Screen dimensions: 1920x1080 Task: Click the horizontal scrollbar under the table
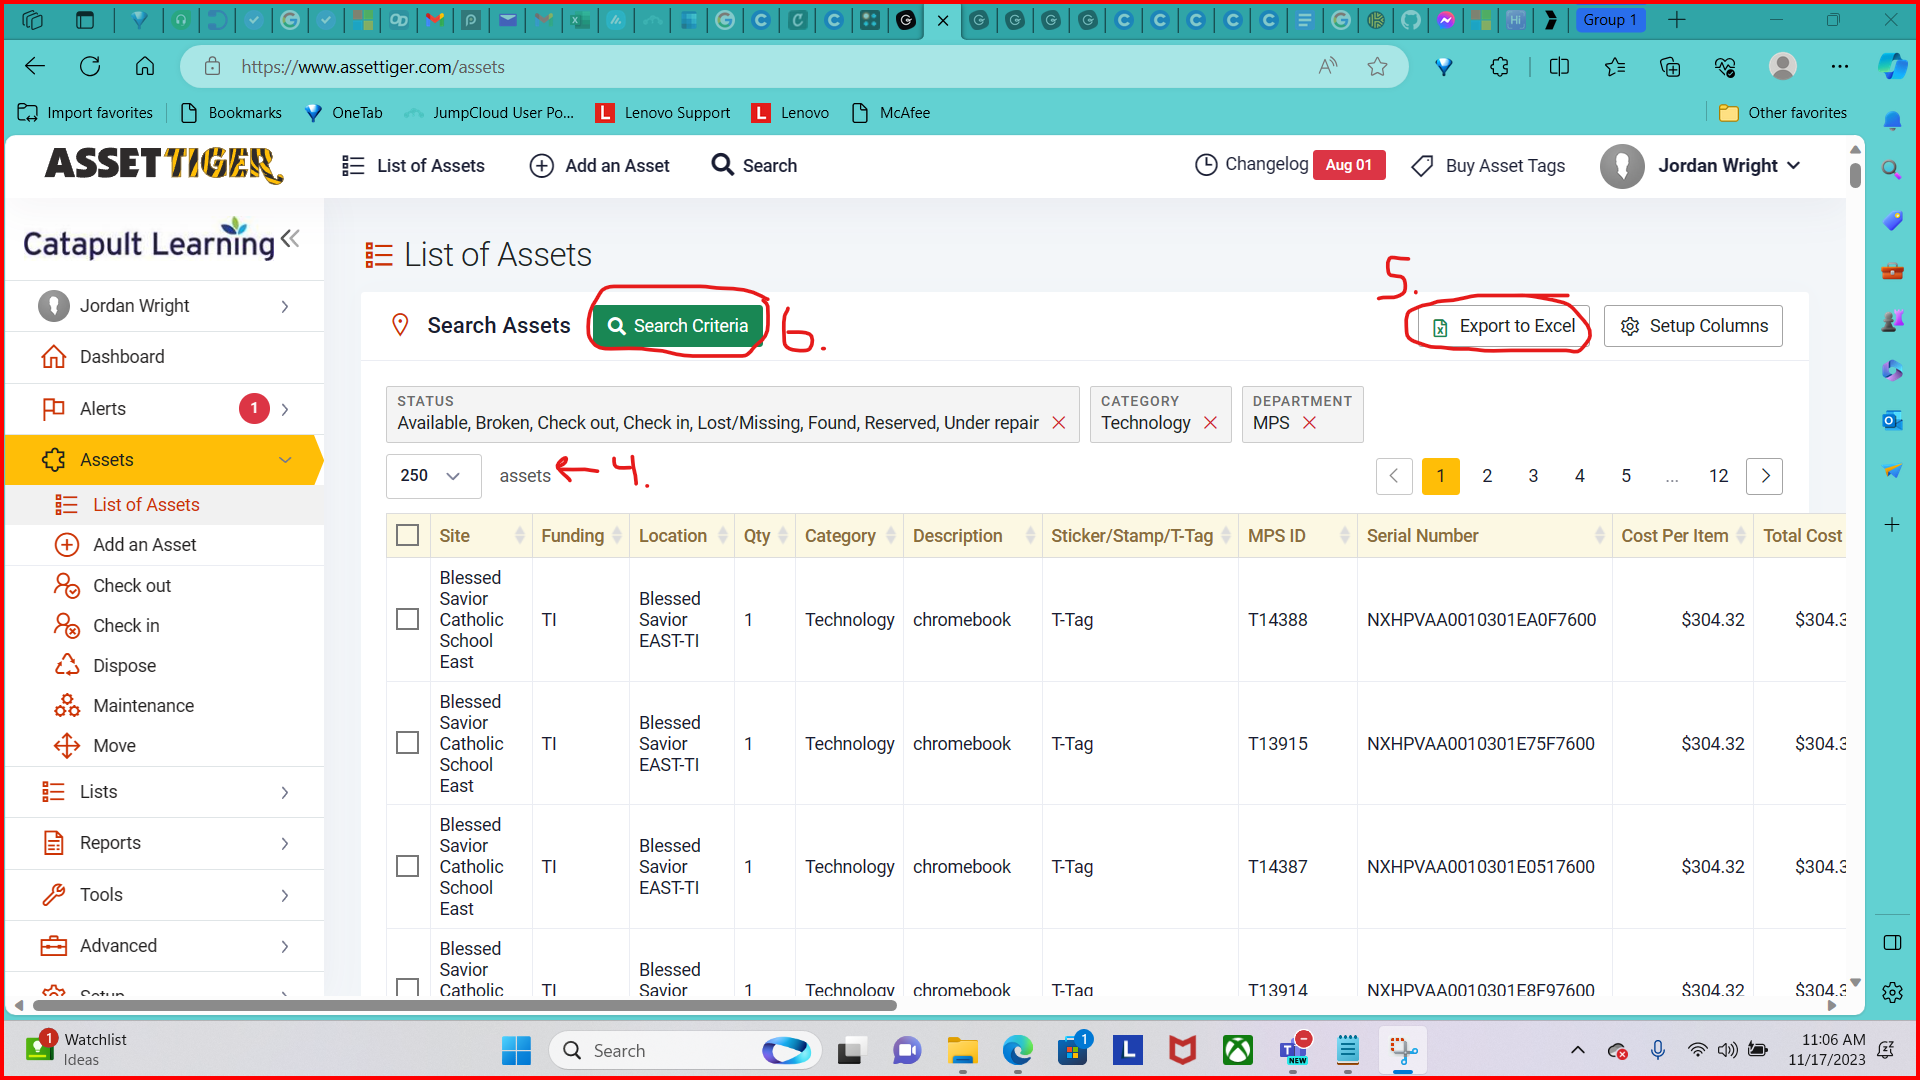coord(465,1006)
